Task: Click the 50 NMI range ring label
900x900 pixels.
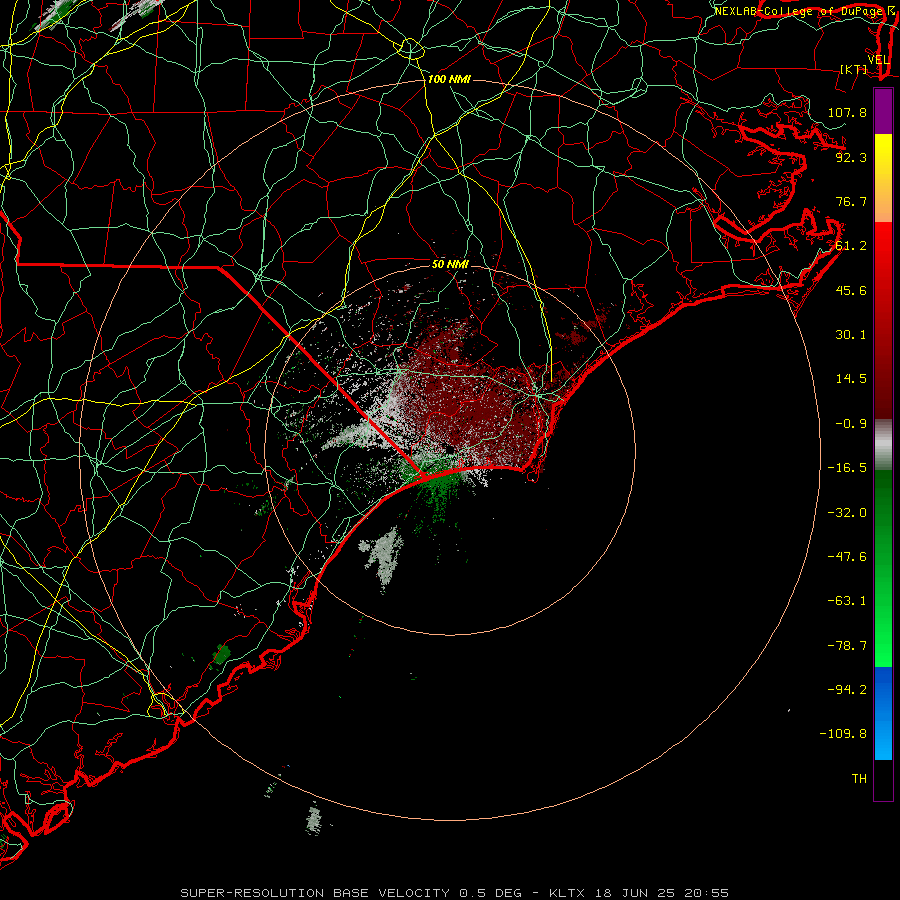Action: tap(450, 264)
